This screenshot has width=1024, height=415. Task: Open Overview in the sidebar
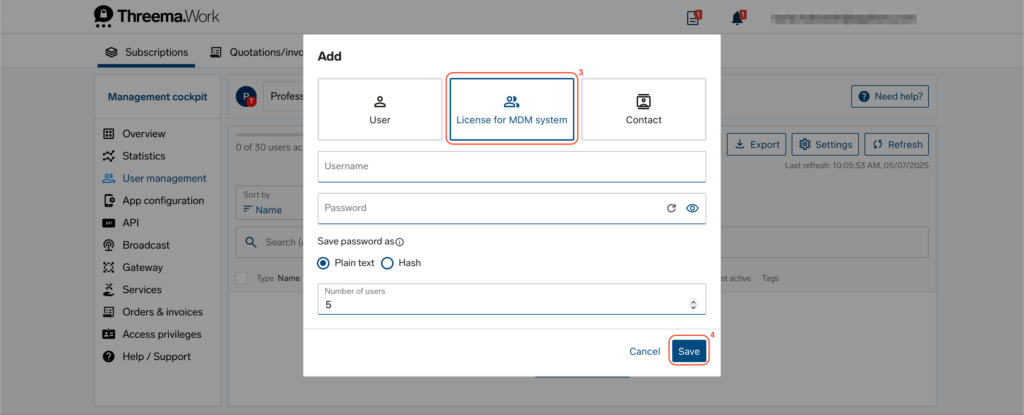pos(144,133)
